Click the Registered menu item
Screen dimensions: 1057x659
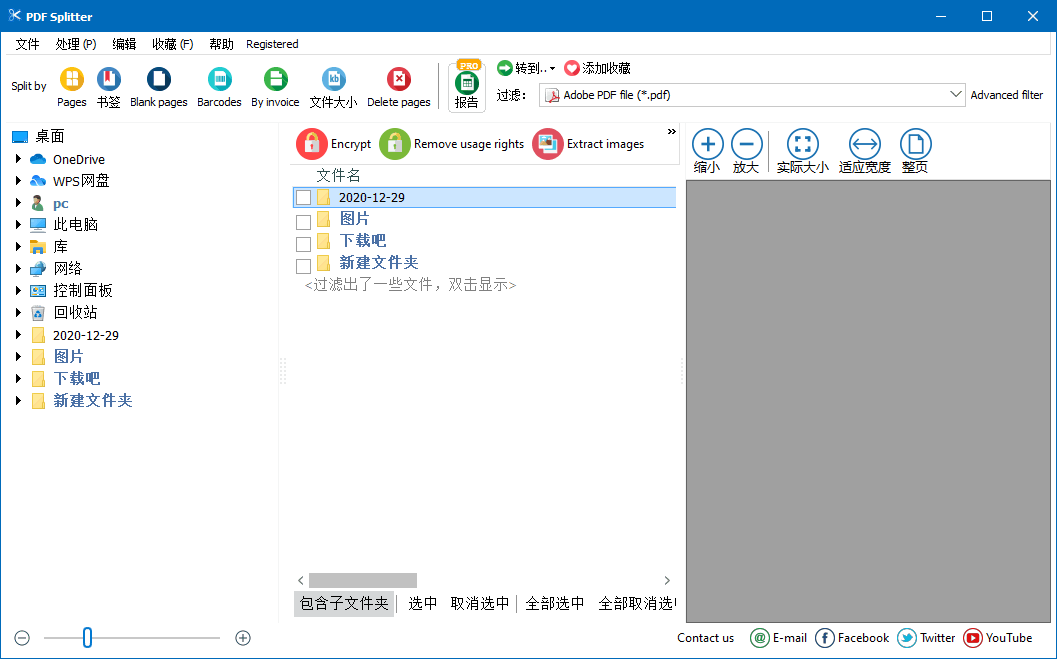(x=272, y=44)
